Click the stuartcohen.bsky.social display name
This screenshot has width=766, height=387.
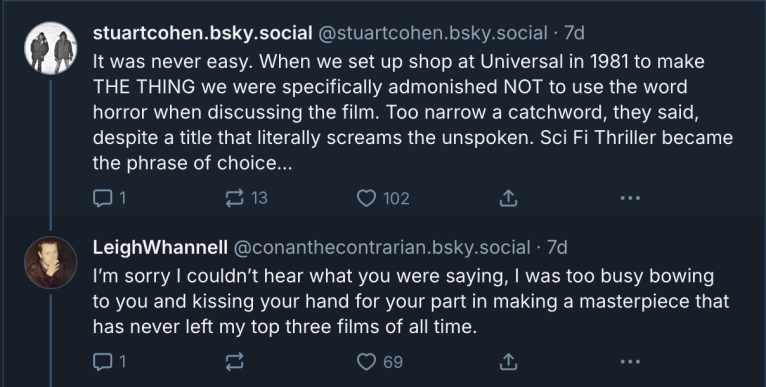[202, 33]
